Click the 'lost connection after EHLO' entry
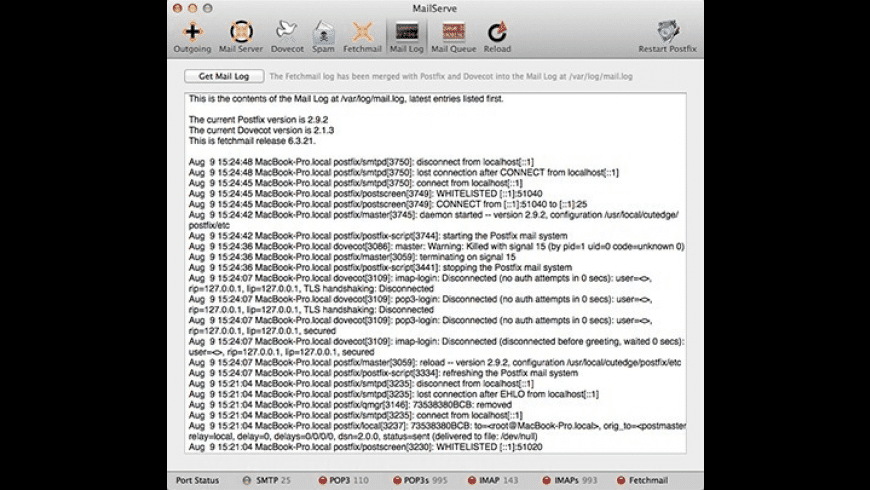 [x=394, y=394]
